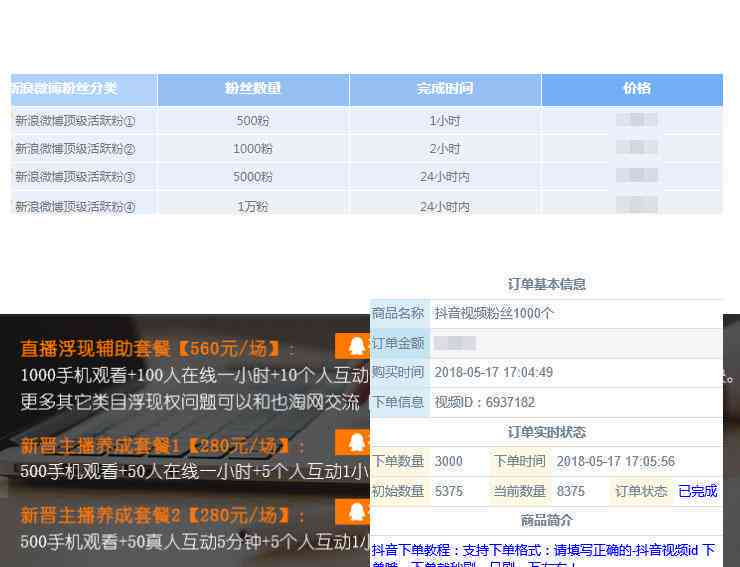740x567 pixels.
Task: Click the 5000粉 quantity cell
Action: click(x=253, y=177)
